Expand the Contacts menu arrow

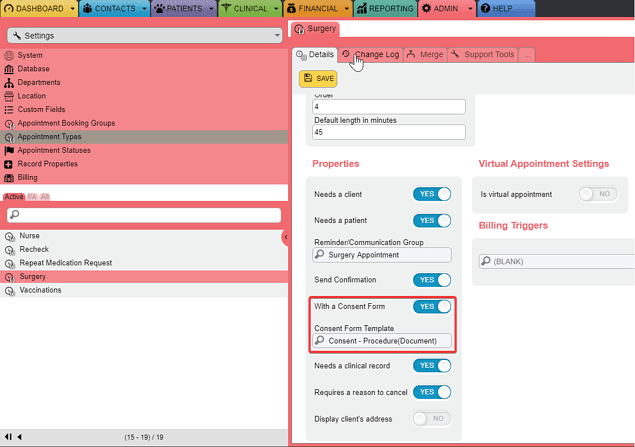[x=144, y=9]
